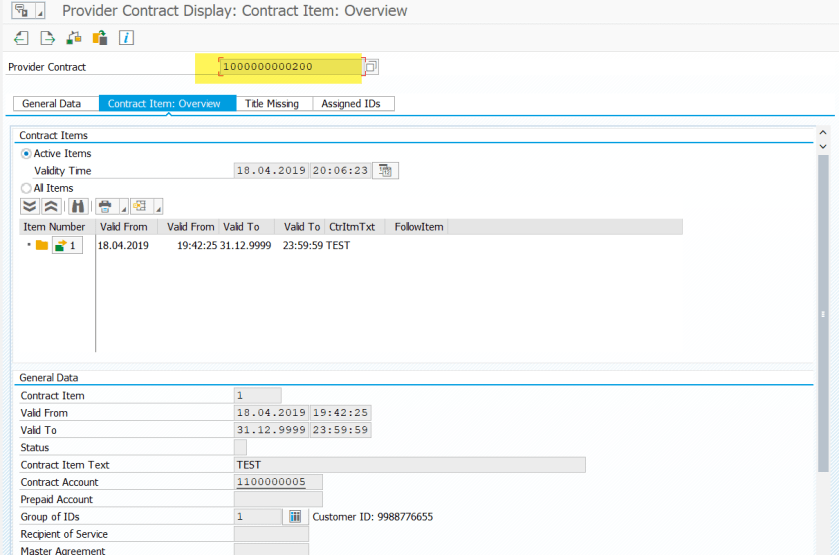Click the vertical scrollbar up arrow
This screenshot has height=555, width=839.
(823, 132)
